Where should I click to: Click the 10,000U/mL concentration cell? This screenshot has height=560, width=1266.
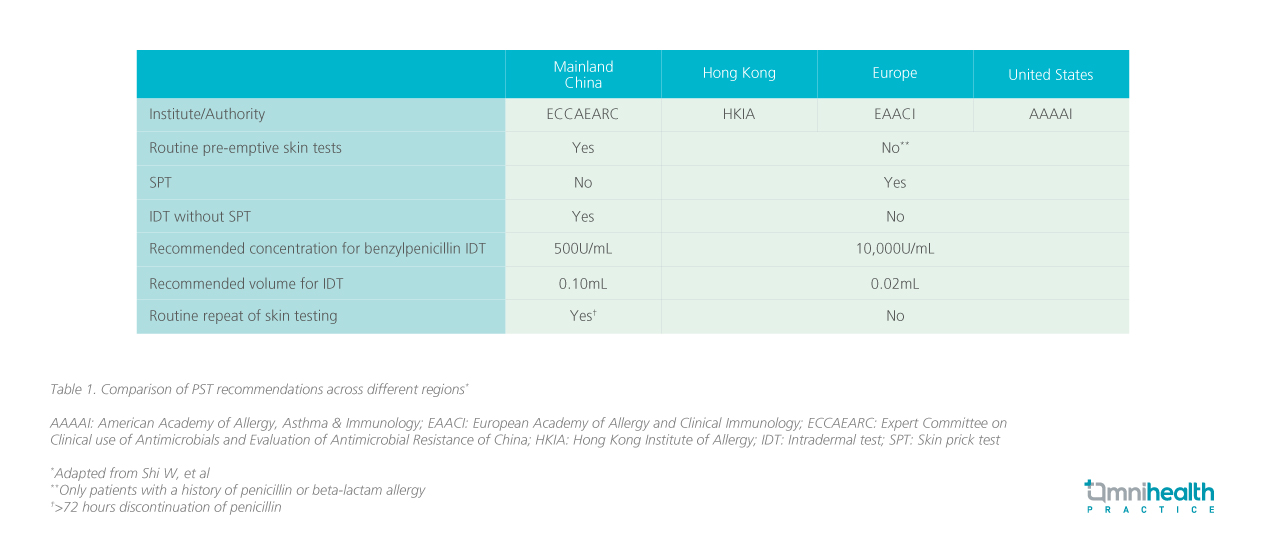click(894, 249)
